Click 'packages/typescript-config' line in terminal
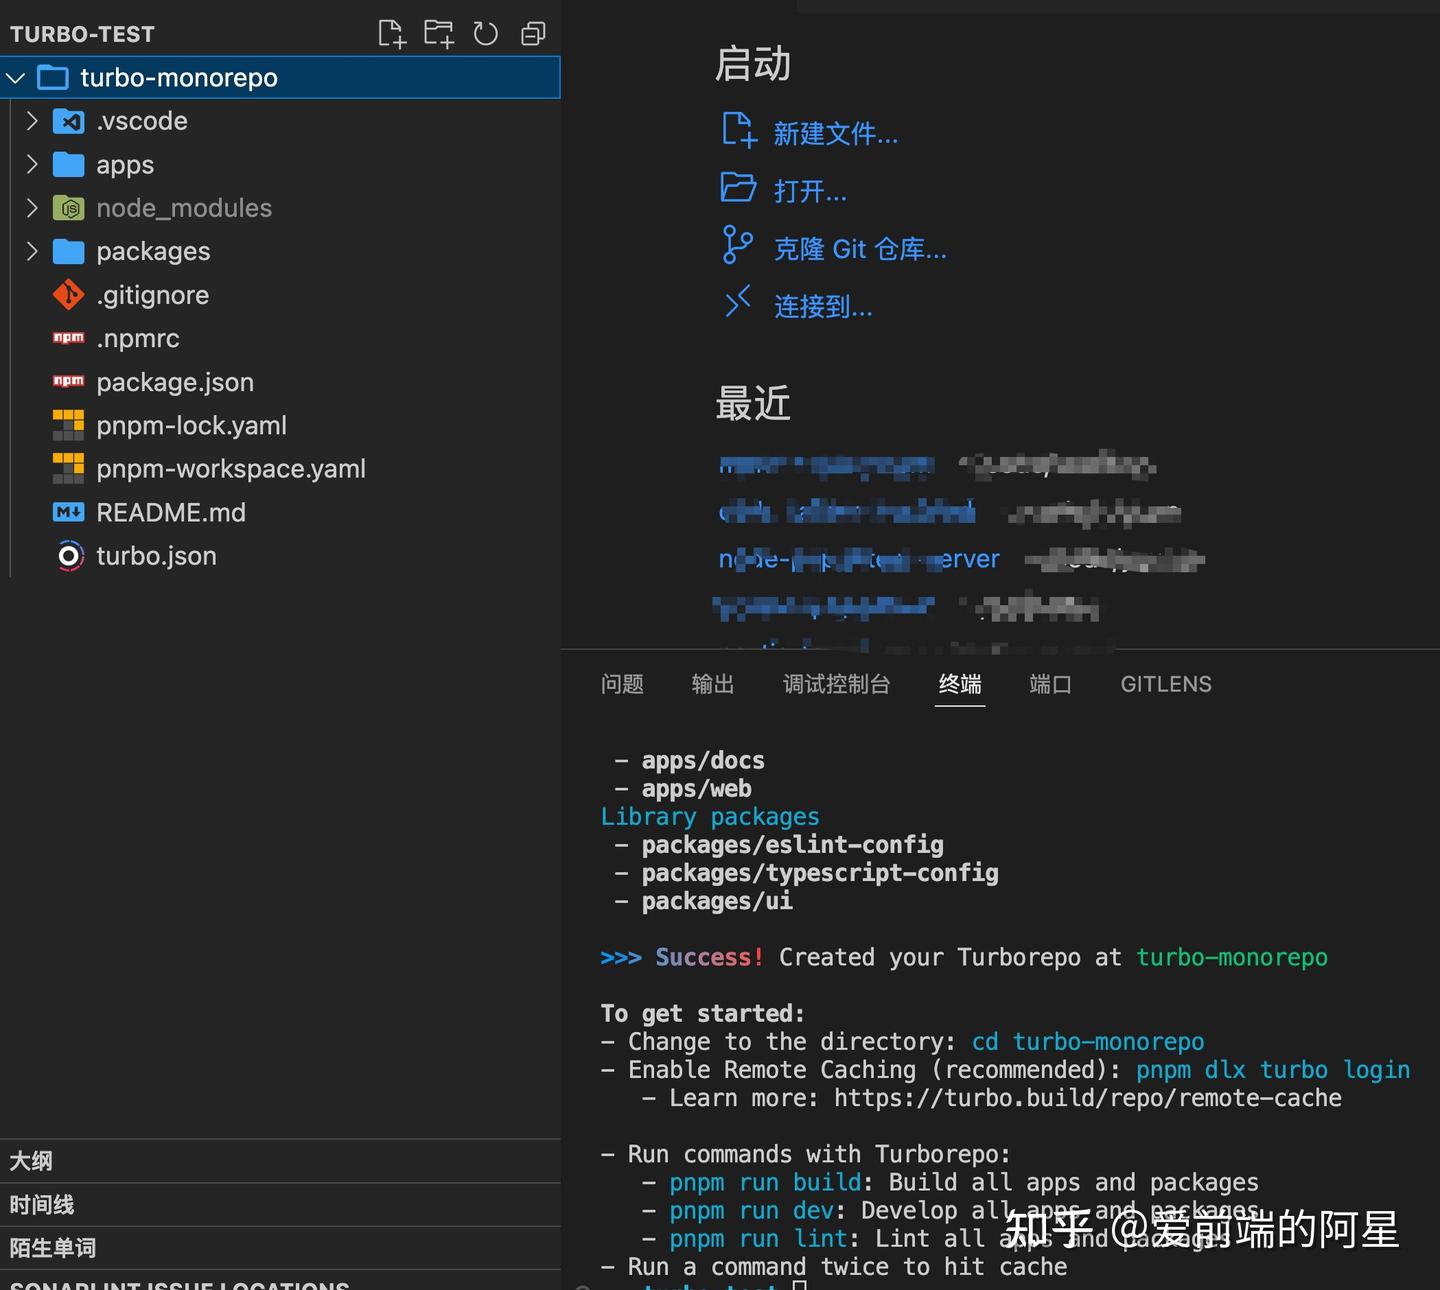The height and width of the screenshot is (1290, 1440). point(820,873)
